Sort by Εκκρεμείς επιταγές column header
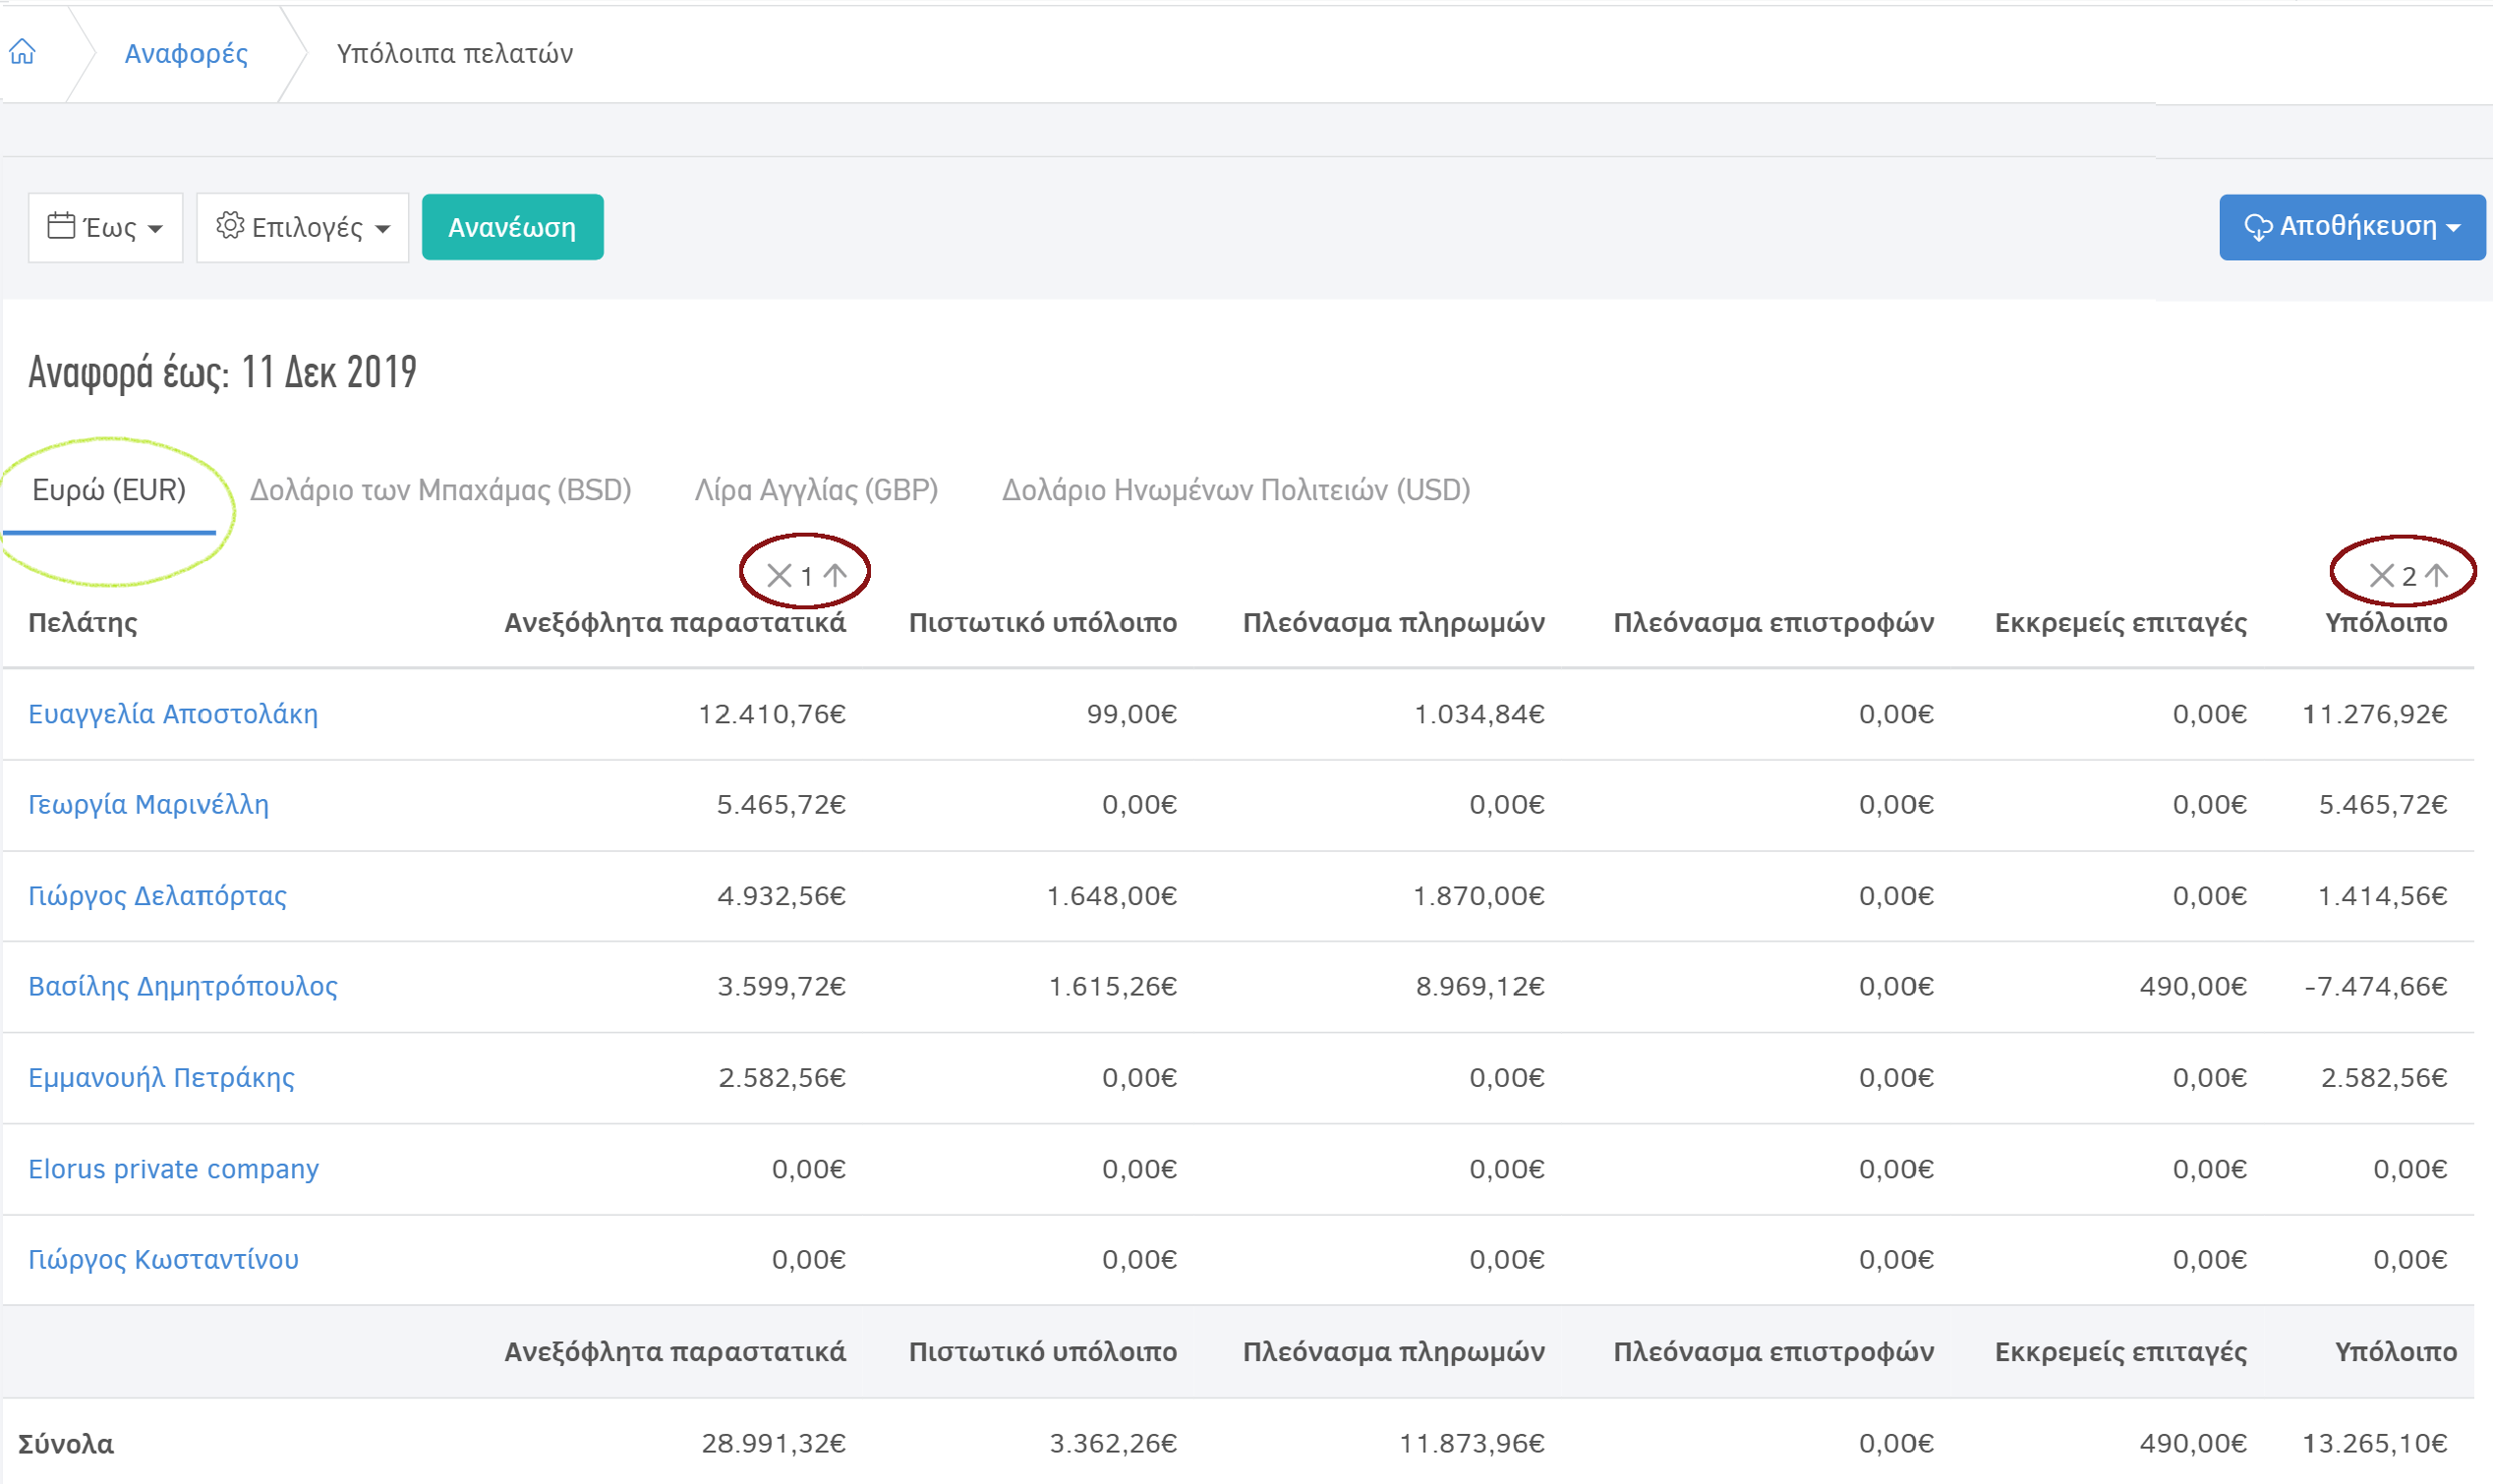2493x1484 pixels. 2121,623
